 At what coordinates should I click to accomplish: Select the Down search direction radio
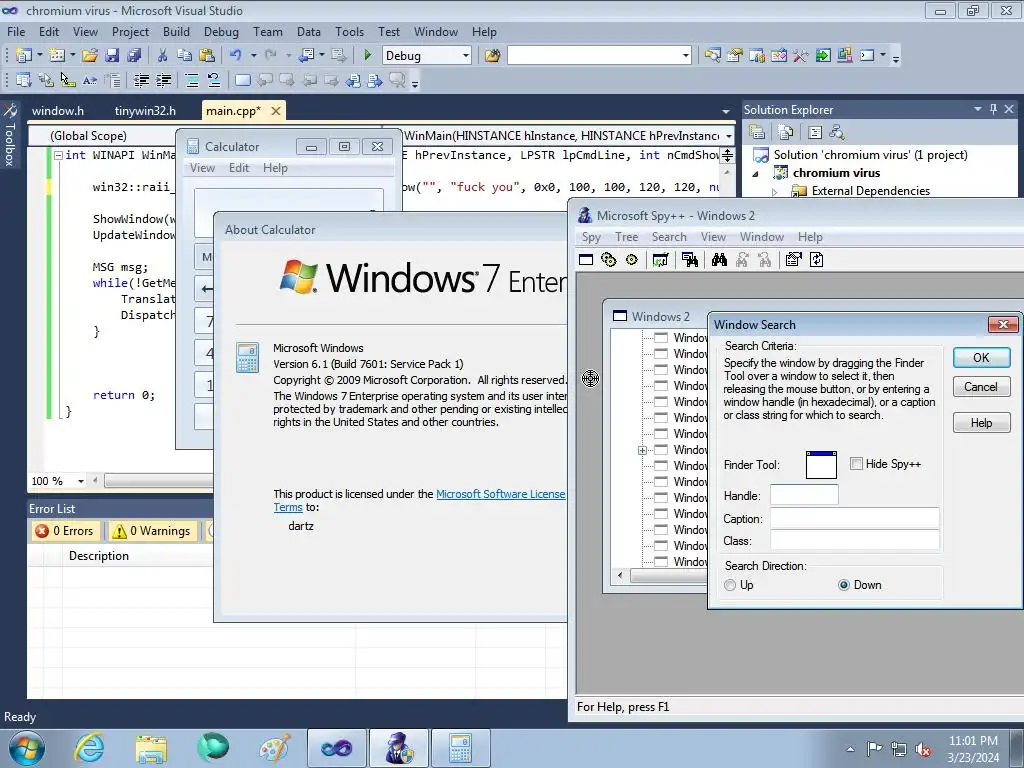click(844, 585)
